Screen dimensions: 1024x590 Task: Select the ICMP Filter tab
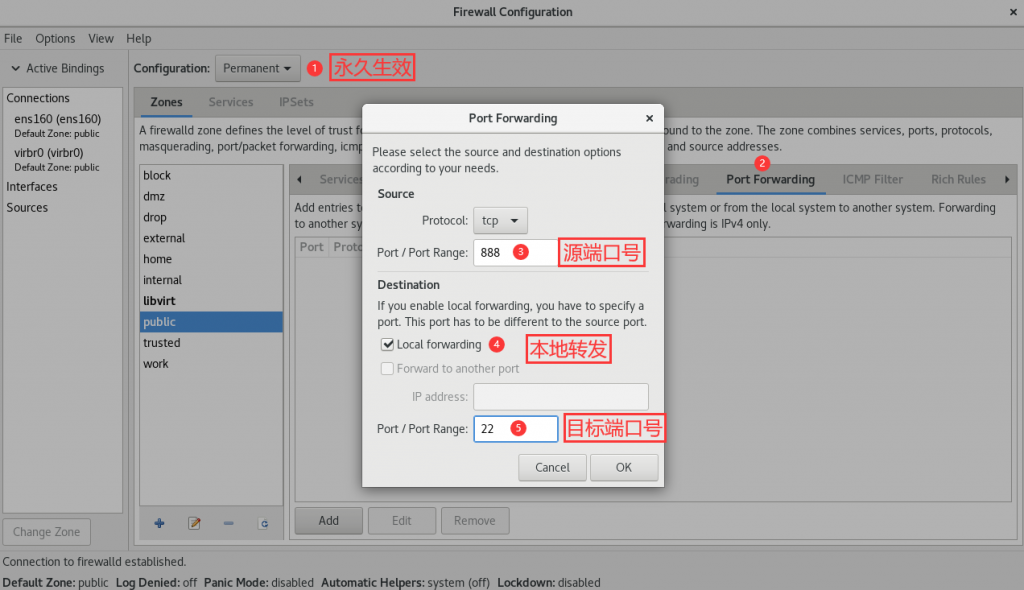click(x=872, y=179)
